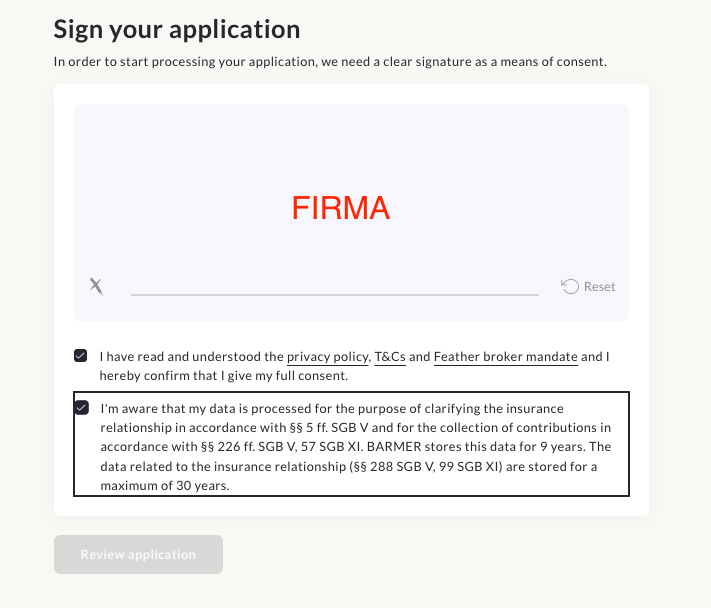
Task: Click on the signature baseline
Action: coord(334,294)
